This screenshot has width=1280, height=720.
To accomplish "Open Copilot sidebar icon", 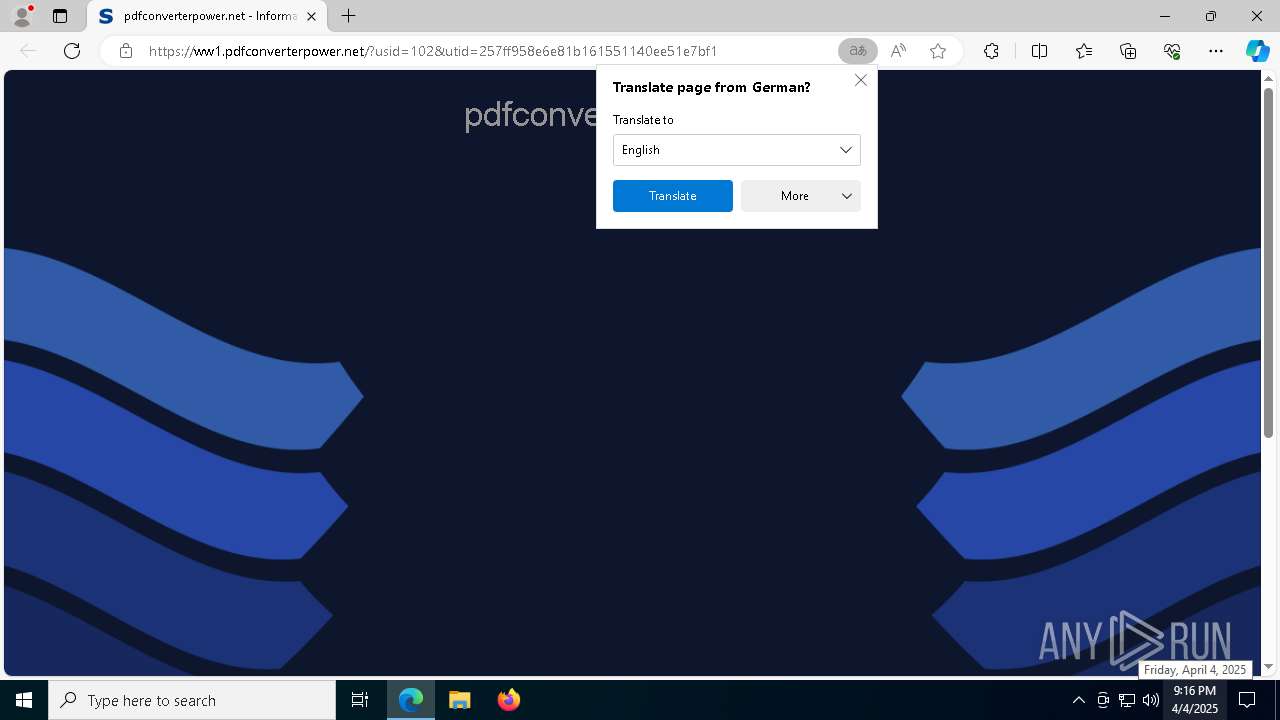I will (1257, 51).
